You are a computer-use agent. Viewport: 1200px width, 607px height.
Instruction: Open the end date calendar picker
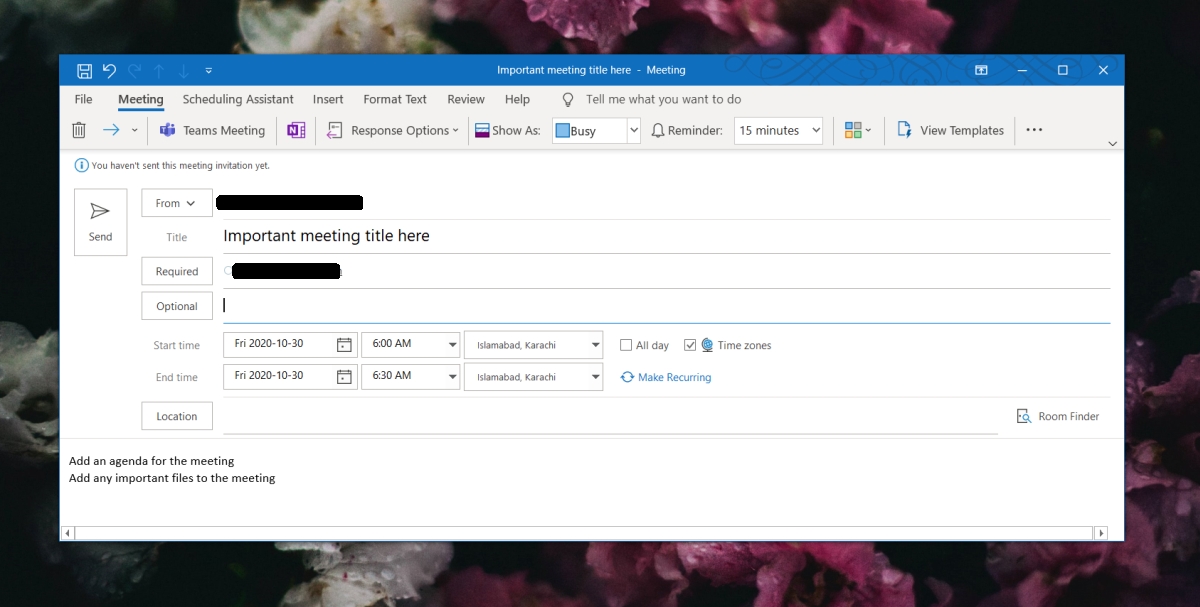point(344,377)
